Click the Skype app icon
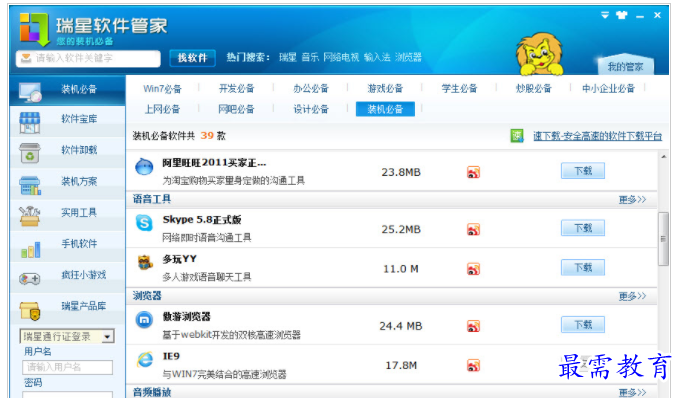Viewport: 680px width, 398px height. coord(144,223)
